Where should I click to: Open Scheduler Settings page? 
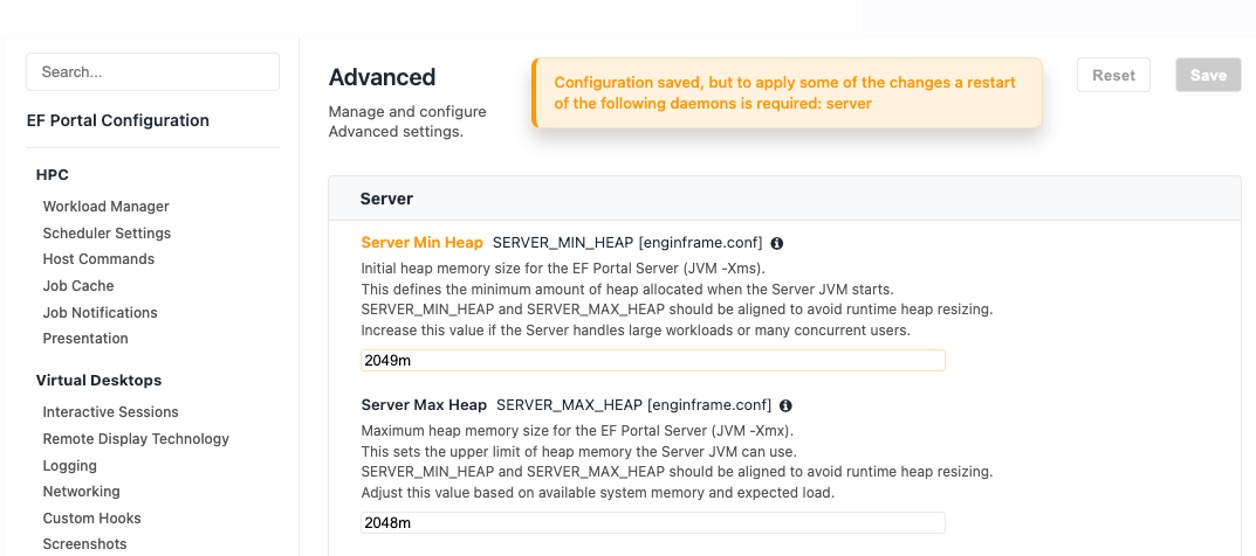107,233
